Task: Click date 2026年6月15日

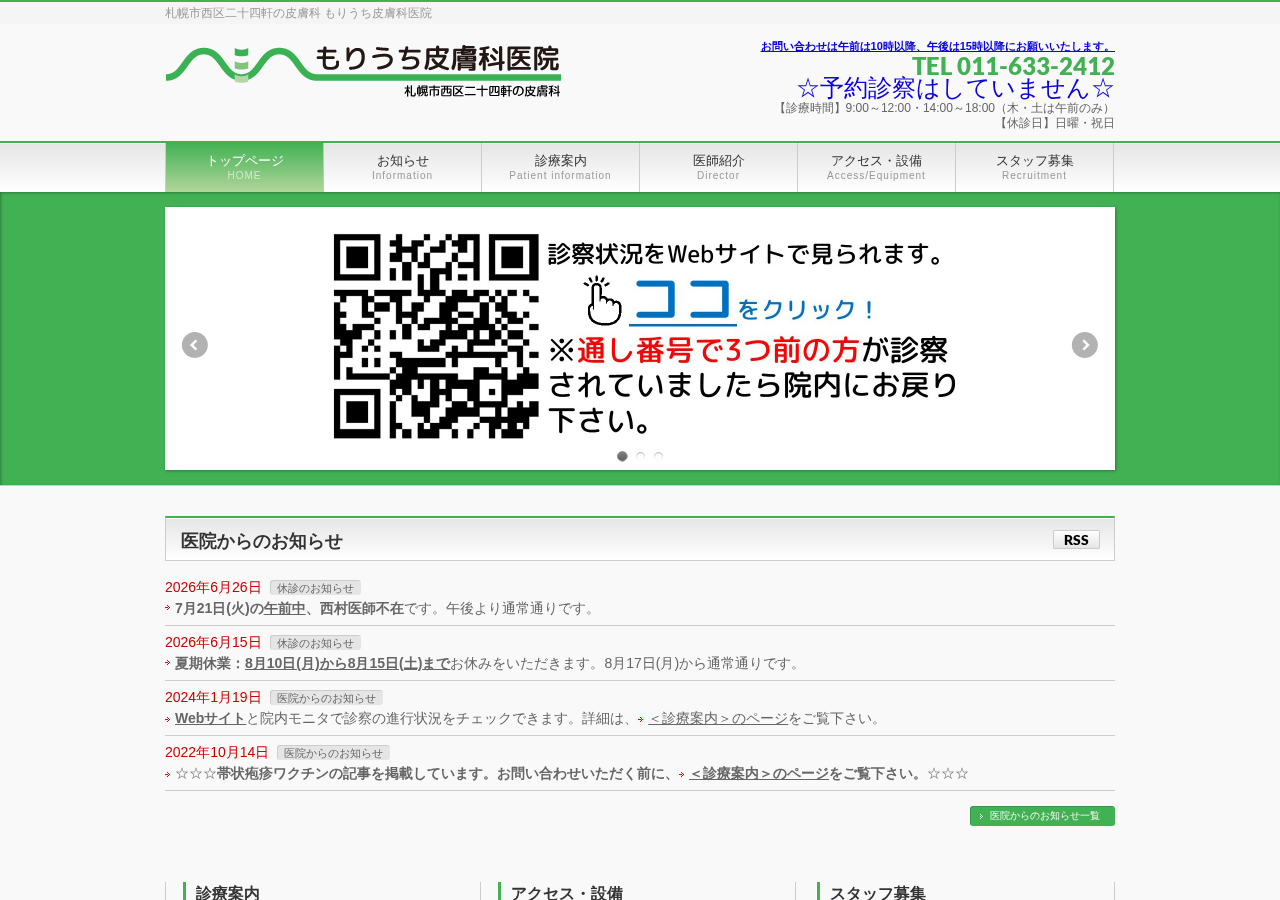Action: click(213, 643)
